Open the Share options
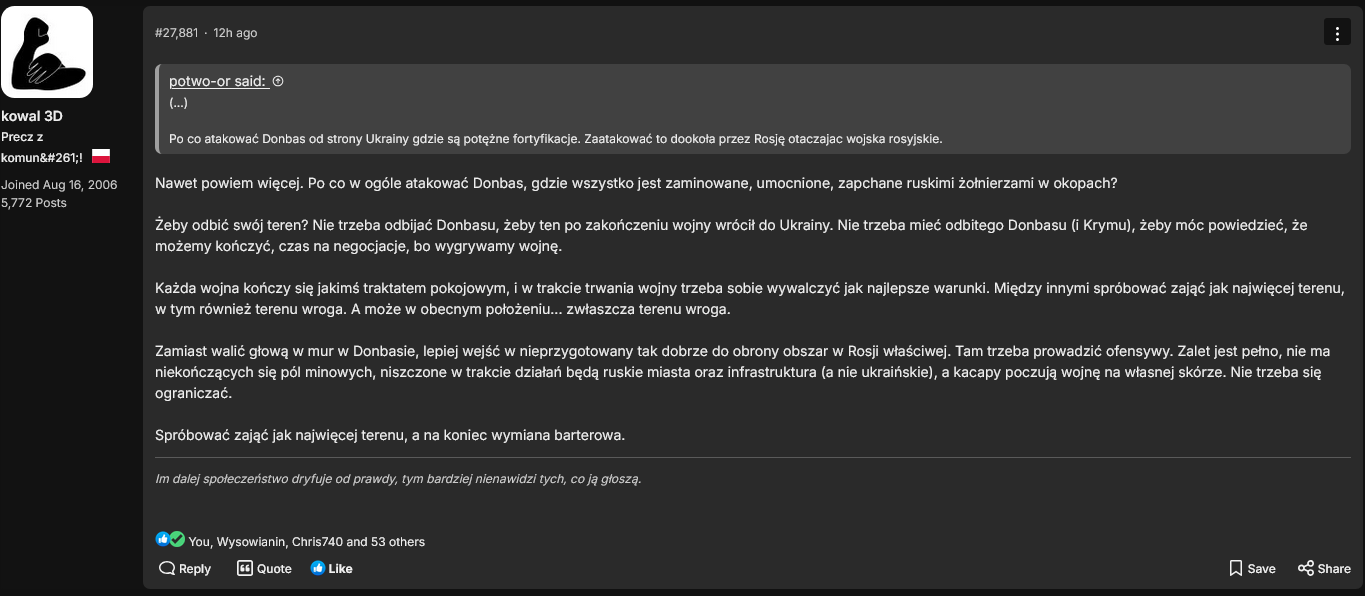The height and width of the screenshot is (596, 1365). click(1324, 568)
